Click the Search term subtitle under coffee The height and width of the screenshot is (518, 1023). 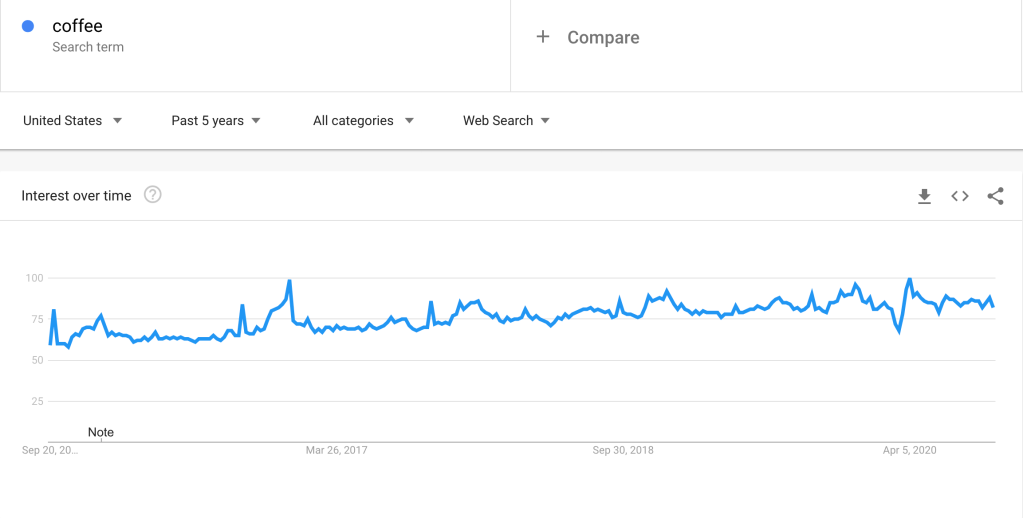point(88,47)
